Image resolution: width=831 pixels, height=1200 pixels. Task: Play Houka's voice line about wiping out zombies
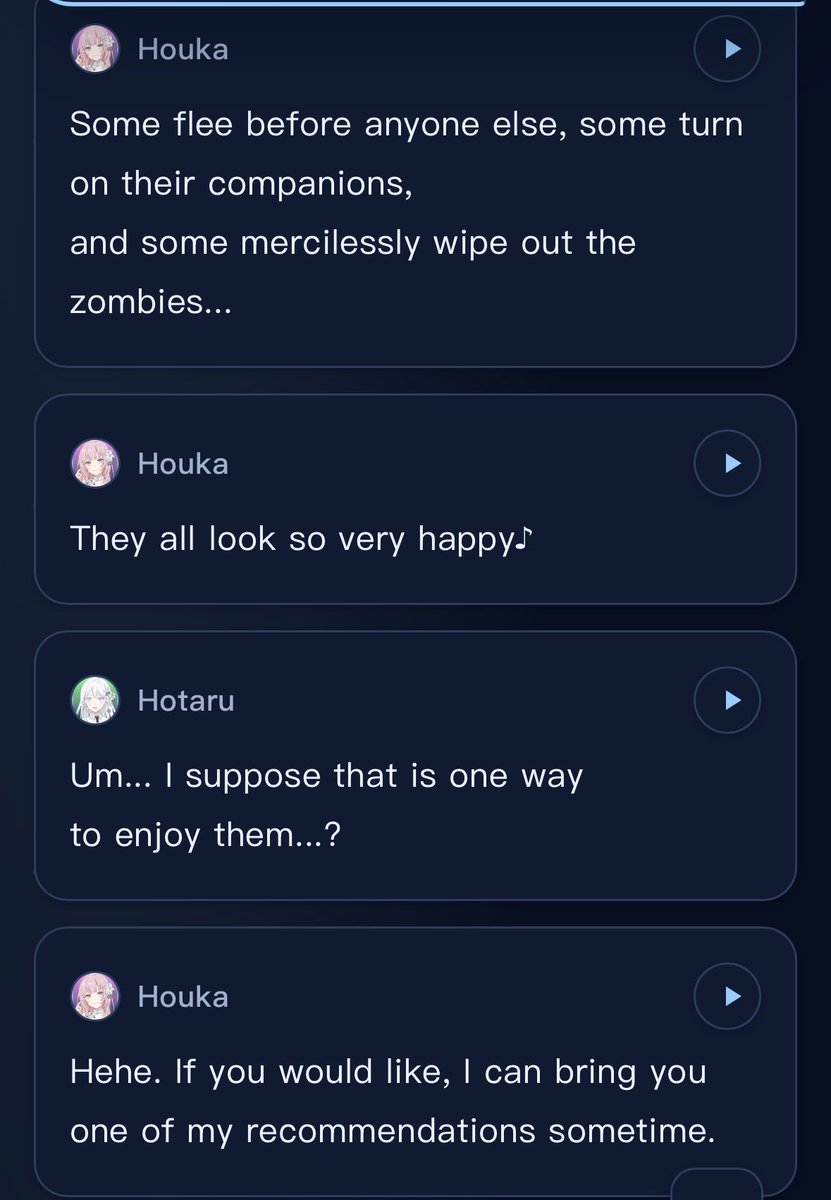(727, 48)
